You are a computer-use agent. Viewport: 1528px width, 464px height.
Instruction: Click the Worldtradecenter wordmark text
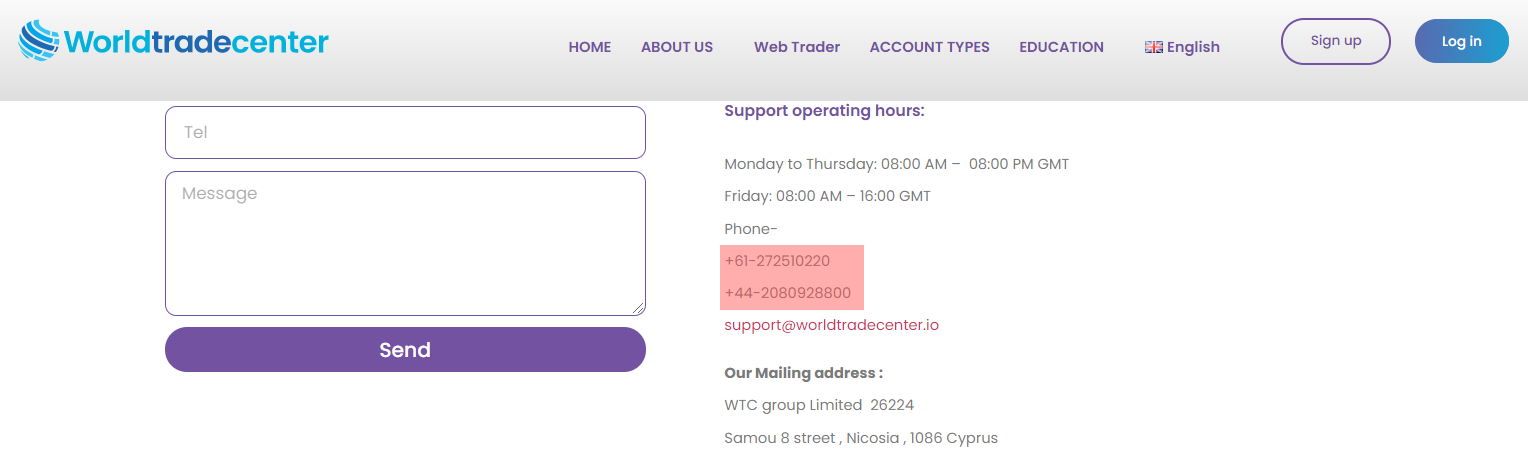(x=196, y=42)
